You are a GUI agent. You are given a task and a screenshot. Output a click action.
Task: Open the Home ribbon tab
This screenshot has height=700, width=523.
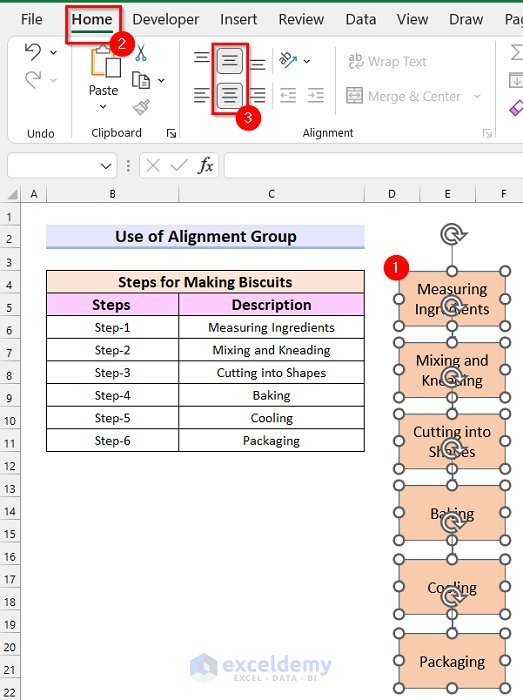(92, 20)
